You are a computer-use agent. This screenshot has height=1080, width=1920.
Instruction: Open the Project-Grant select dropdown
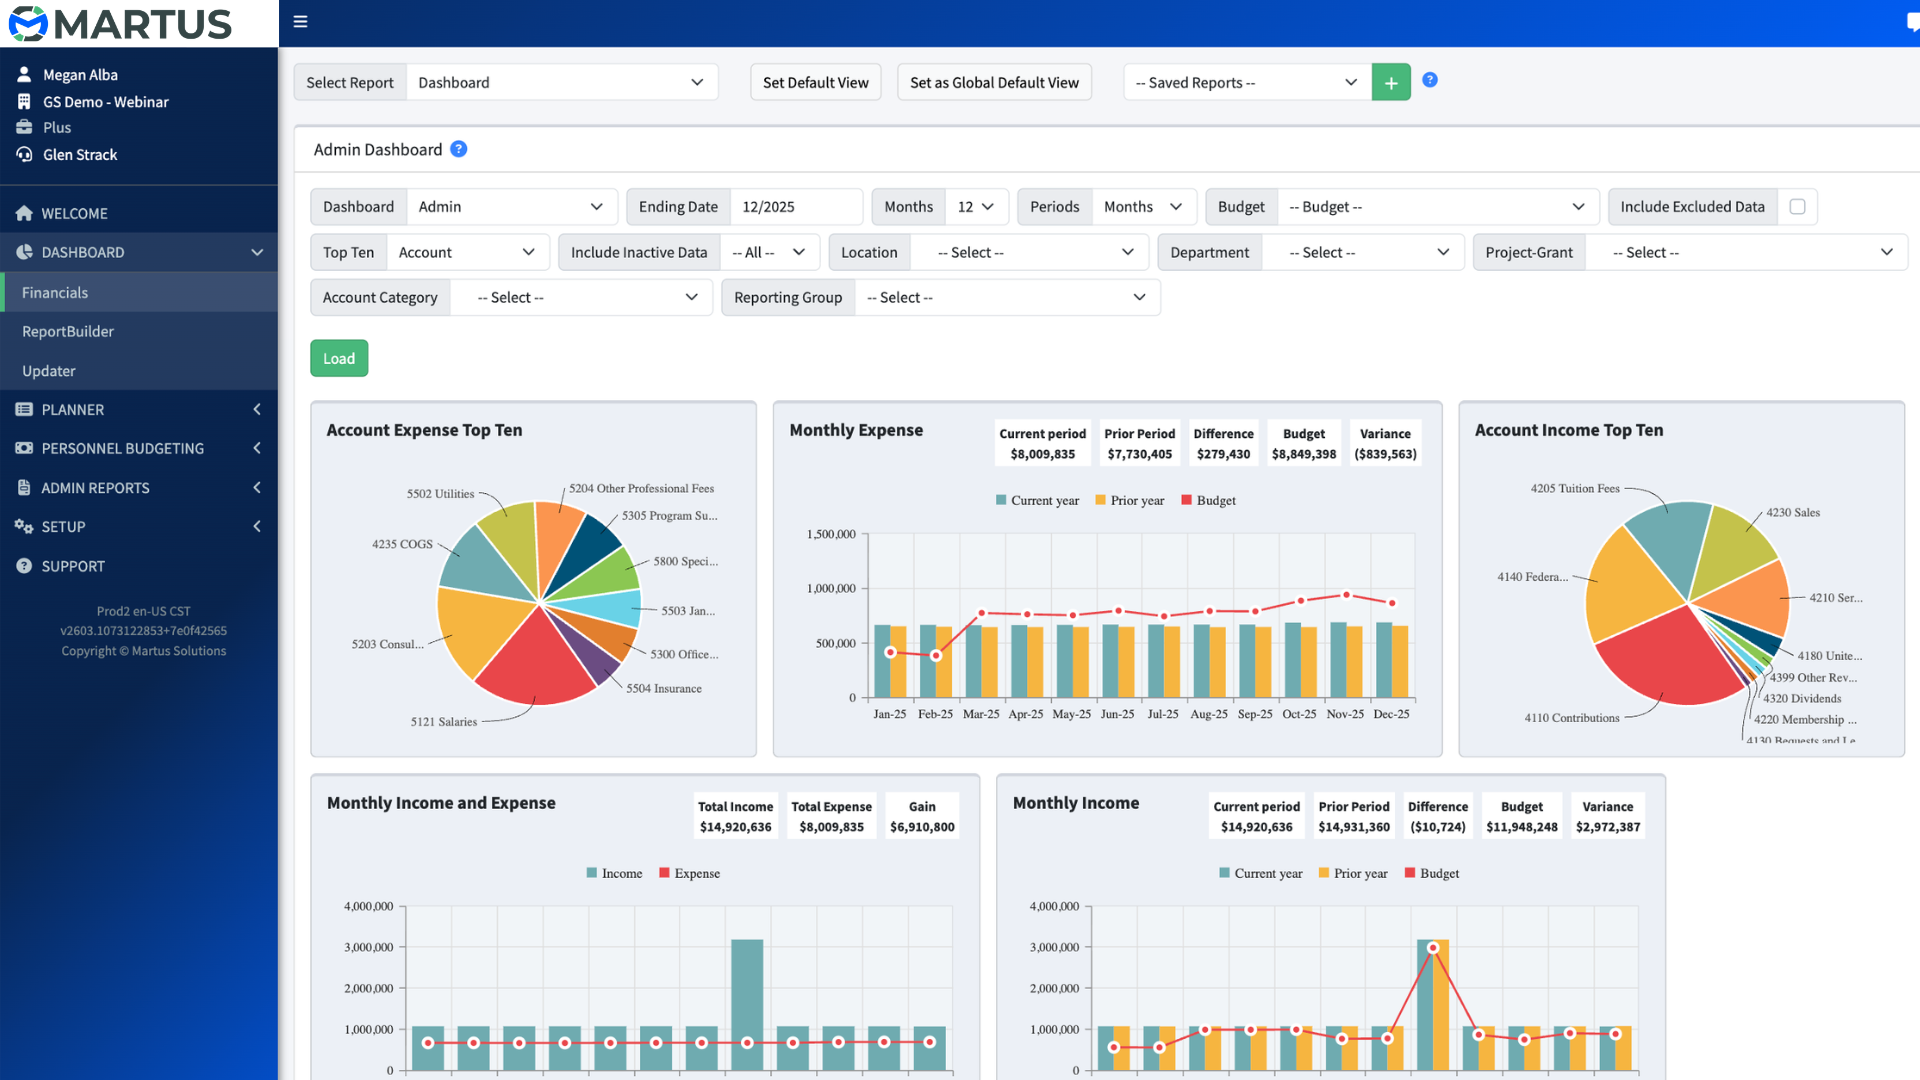pyautogui.click(x=1747, y=252)
